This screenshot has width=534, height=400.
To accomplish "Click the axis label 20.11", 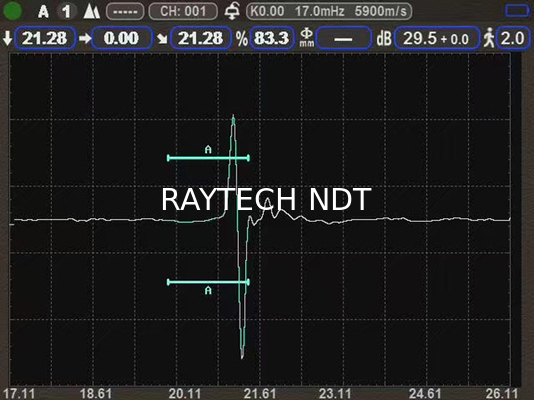I will 185,394.
